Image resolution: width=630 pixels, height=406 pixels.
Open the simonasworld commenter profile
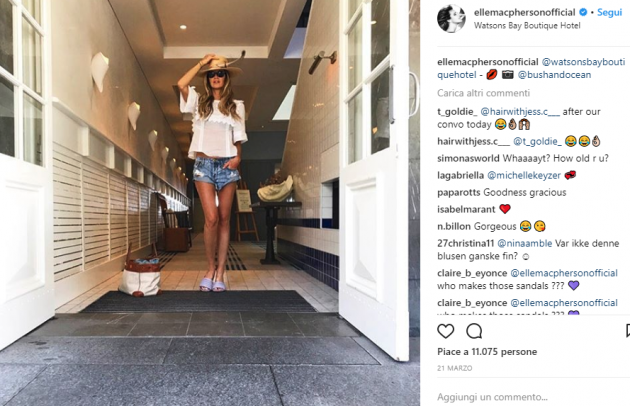[x=468, y=158]
